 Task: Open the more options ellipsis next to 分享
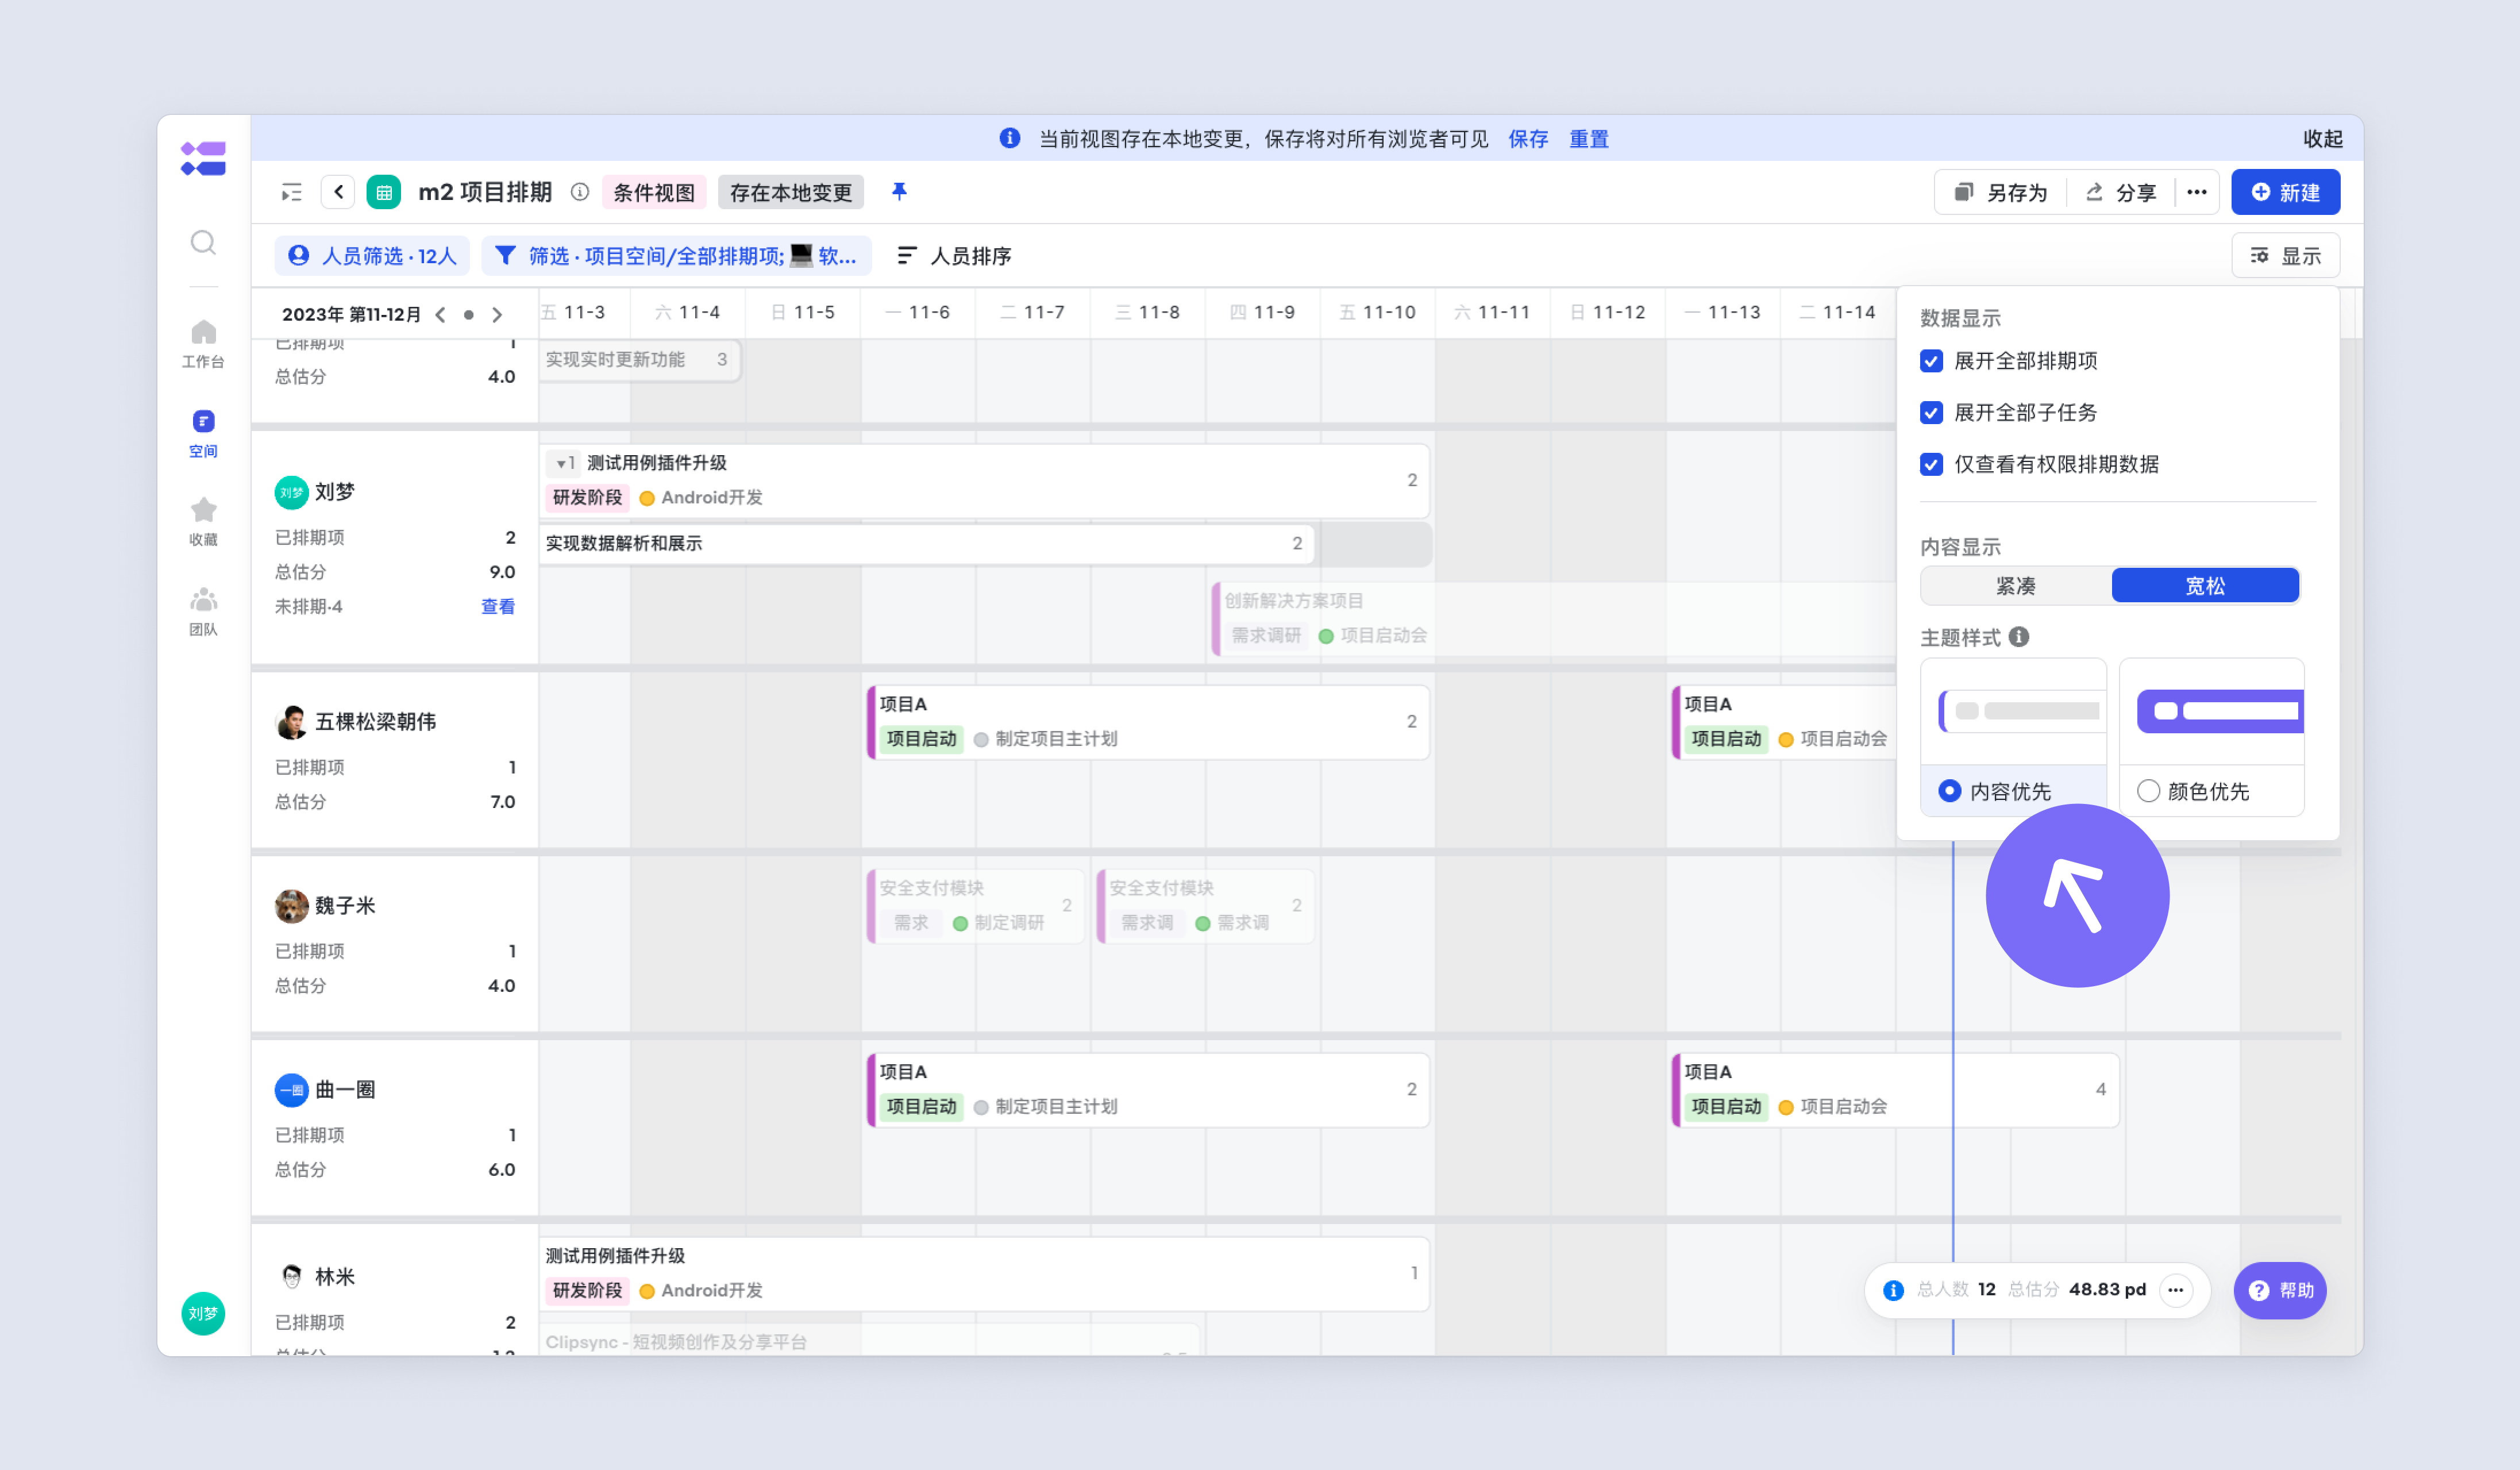[x=2197, y=192]
